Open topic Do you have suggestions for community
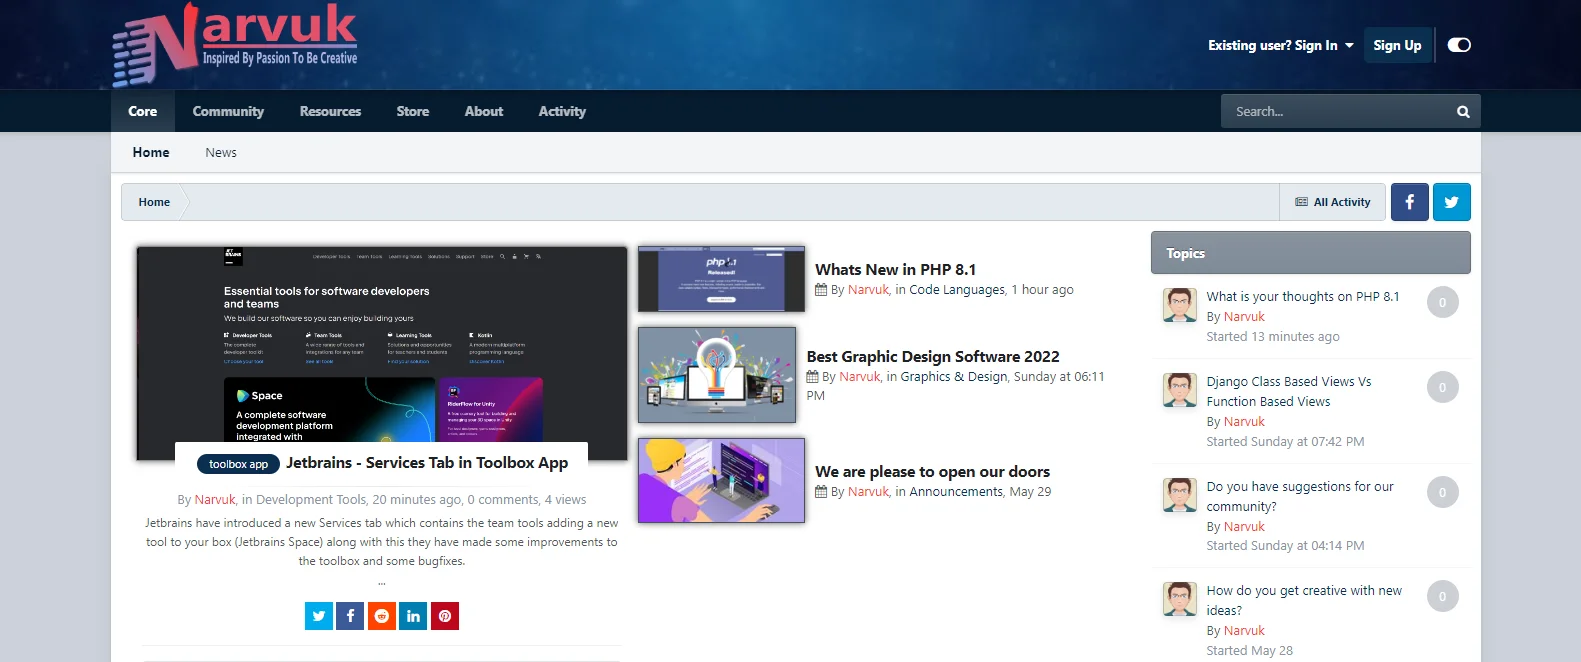This screenshot has width=1581, height=662. tap(1300, 497)
